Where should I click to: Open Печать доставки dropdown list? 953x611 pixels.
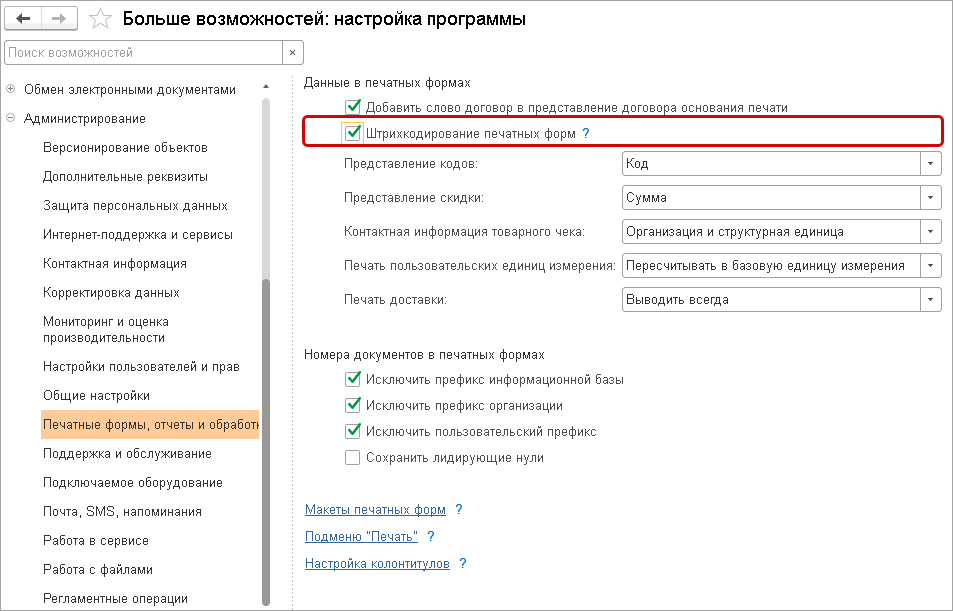click(931, 299)
